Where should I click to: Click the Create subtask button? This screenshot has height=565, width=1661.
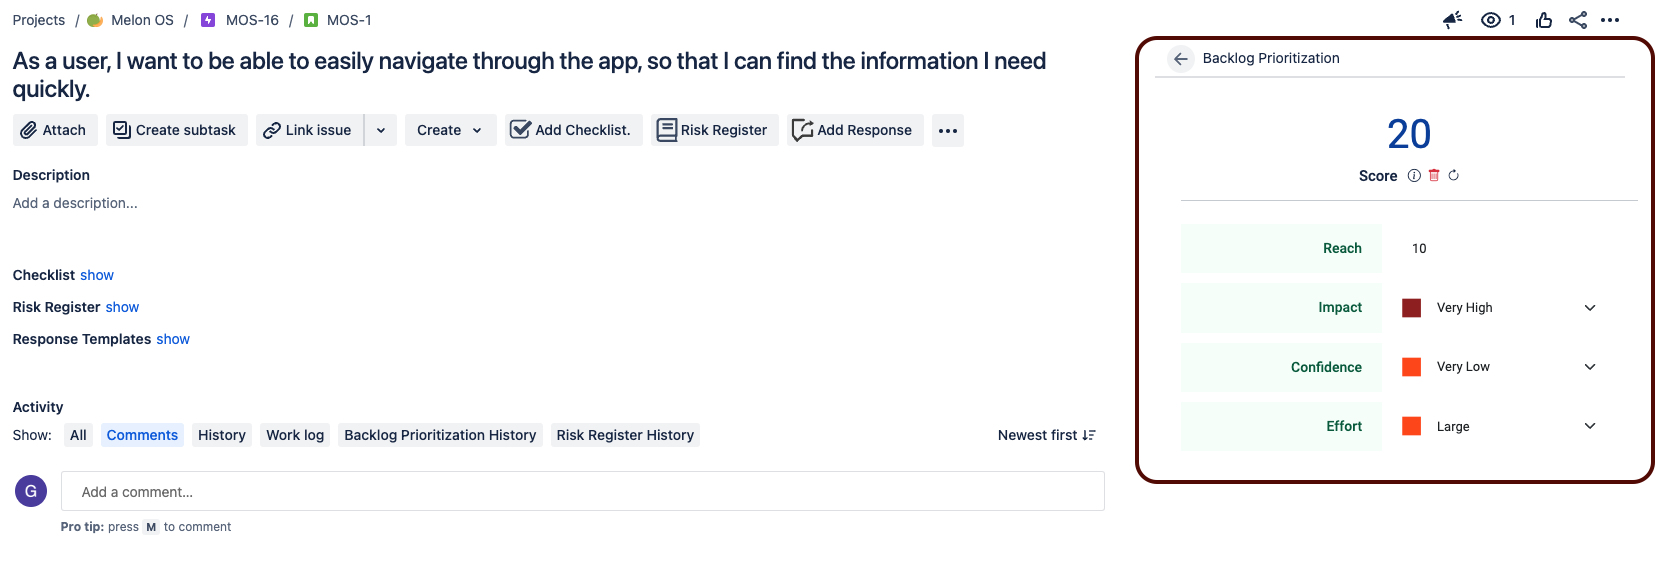[175, 130]
